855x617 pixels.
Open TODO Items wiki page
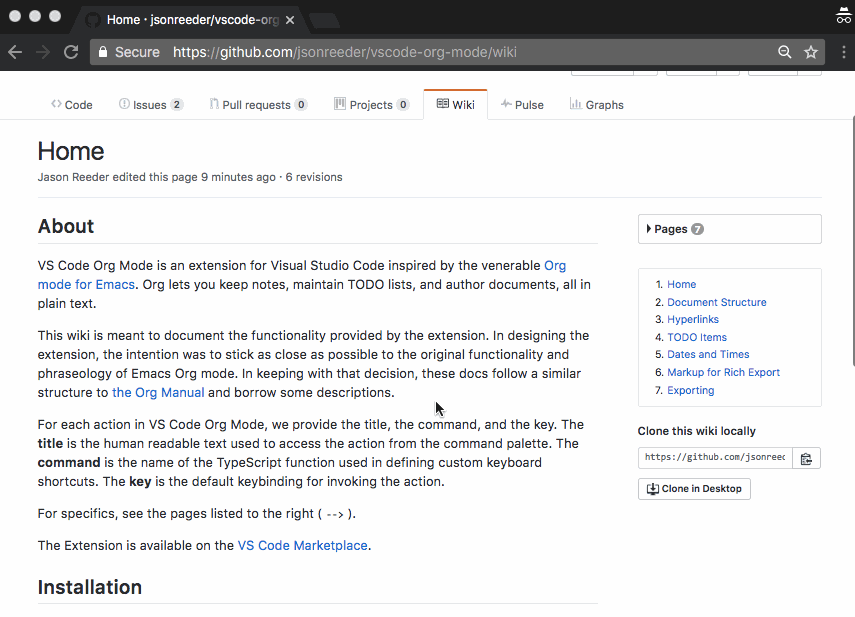tap(697, 337)
